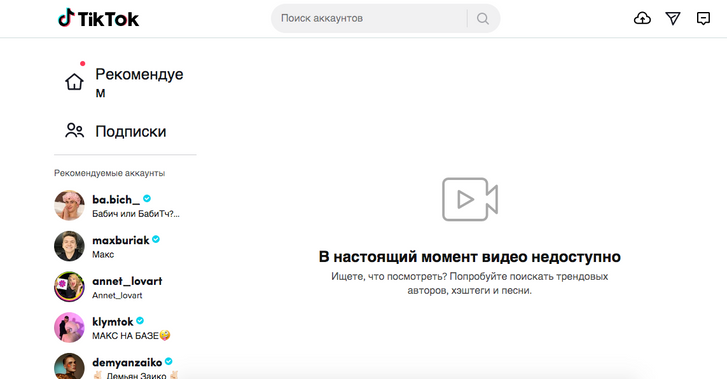Open maxburiak profile avatar
This screenshot has width=727, height=379.
(x=69, y=246)
